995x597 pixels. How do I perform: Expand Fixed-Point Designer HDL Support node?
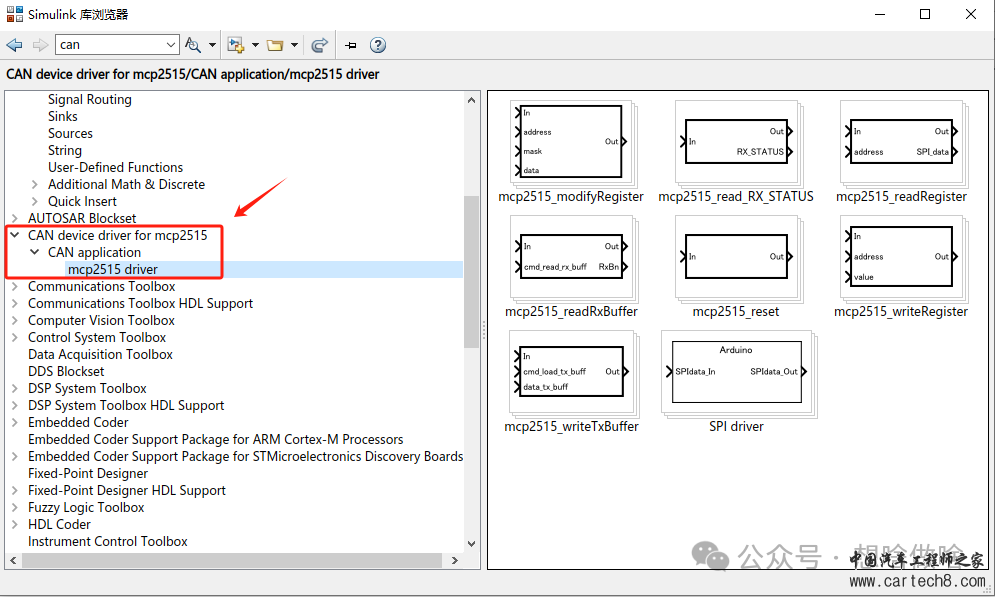(15, 490)
